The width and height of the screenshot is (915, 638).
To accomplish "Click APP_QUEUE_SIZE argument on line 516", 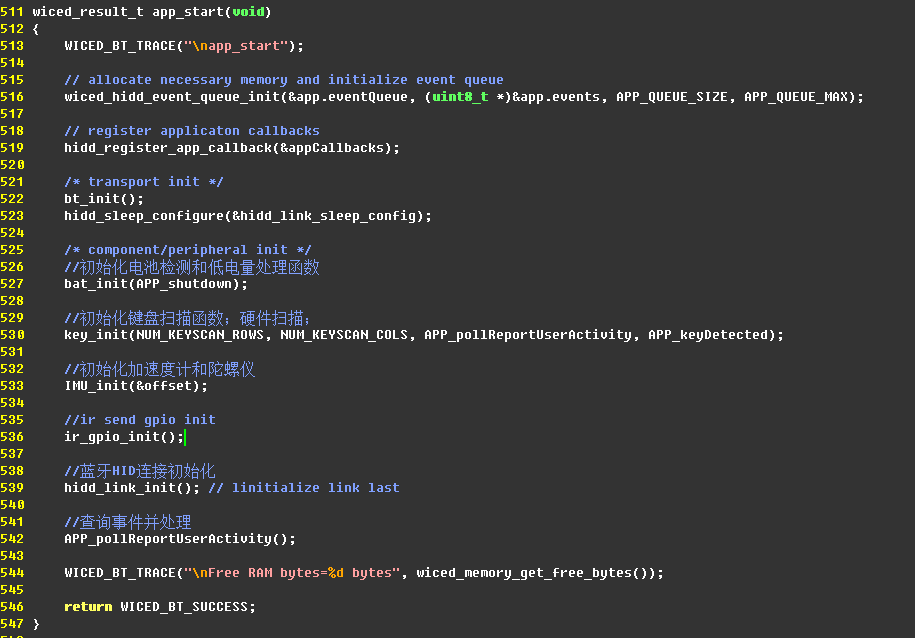I will pos(672,97).
